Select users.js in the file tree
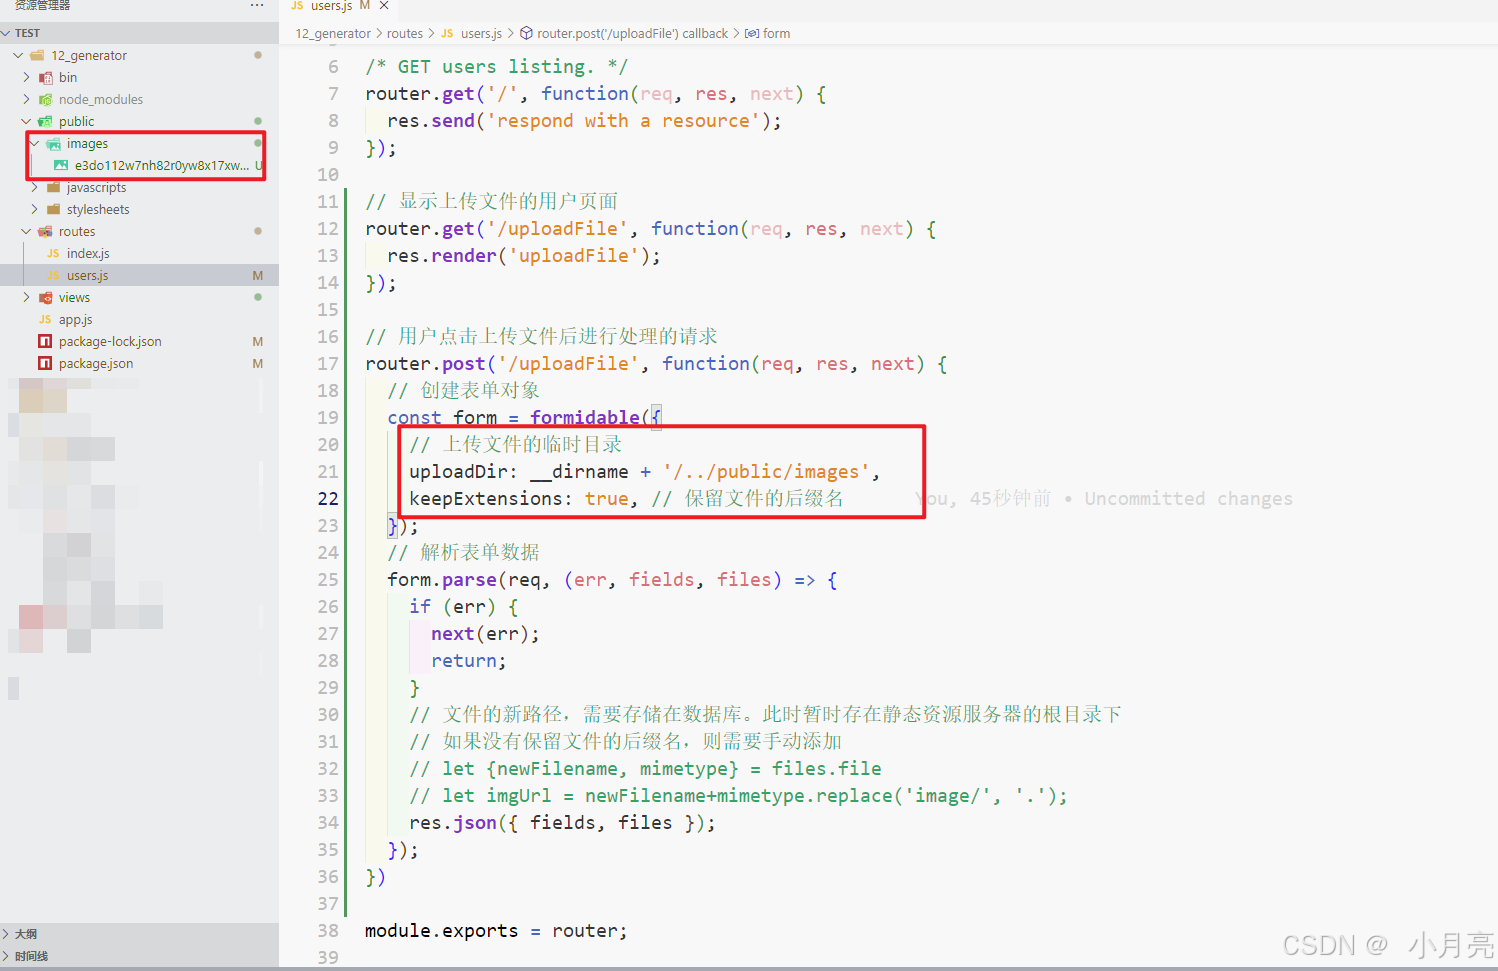This screenshot has width=1498, height=971. click(87, 275)
